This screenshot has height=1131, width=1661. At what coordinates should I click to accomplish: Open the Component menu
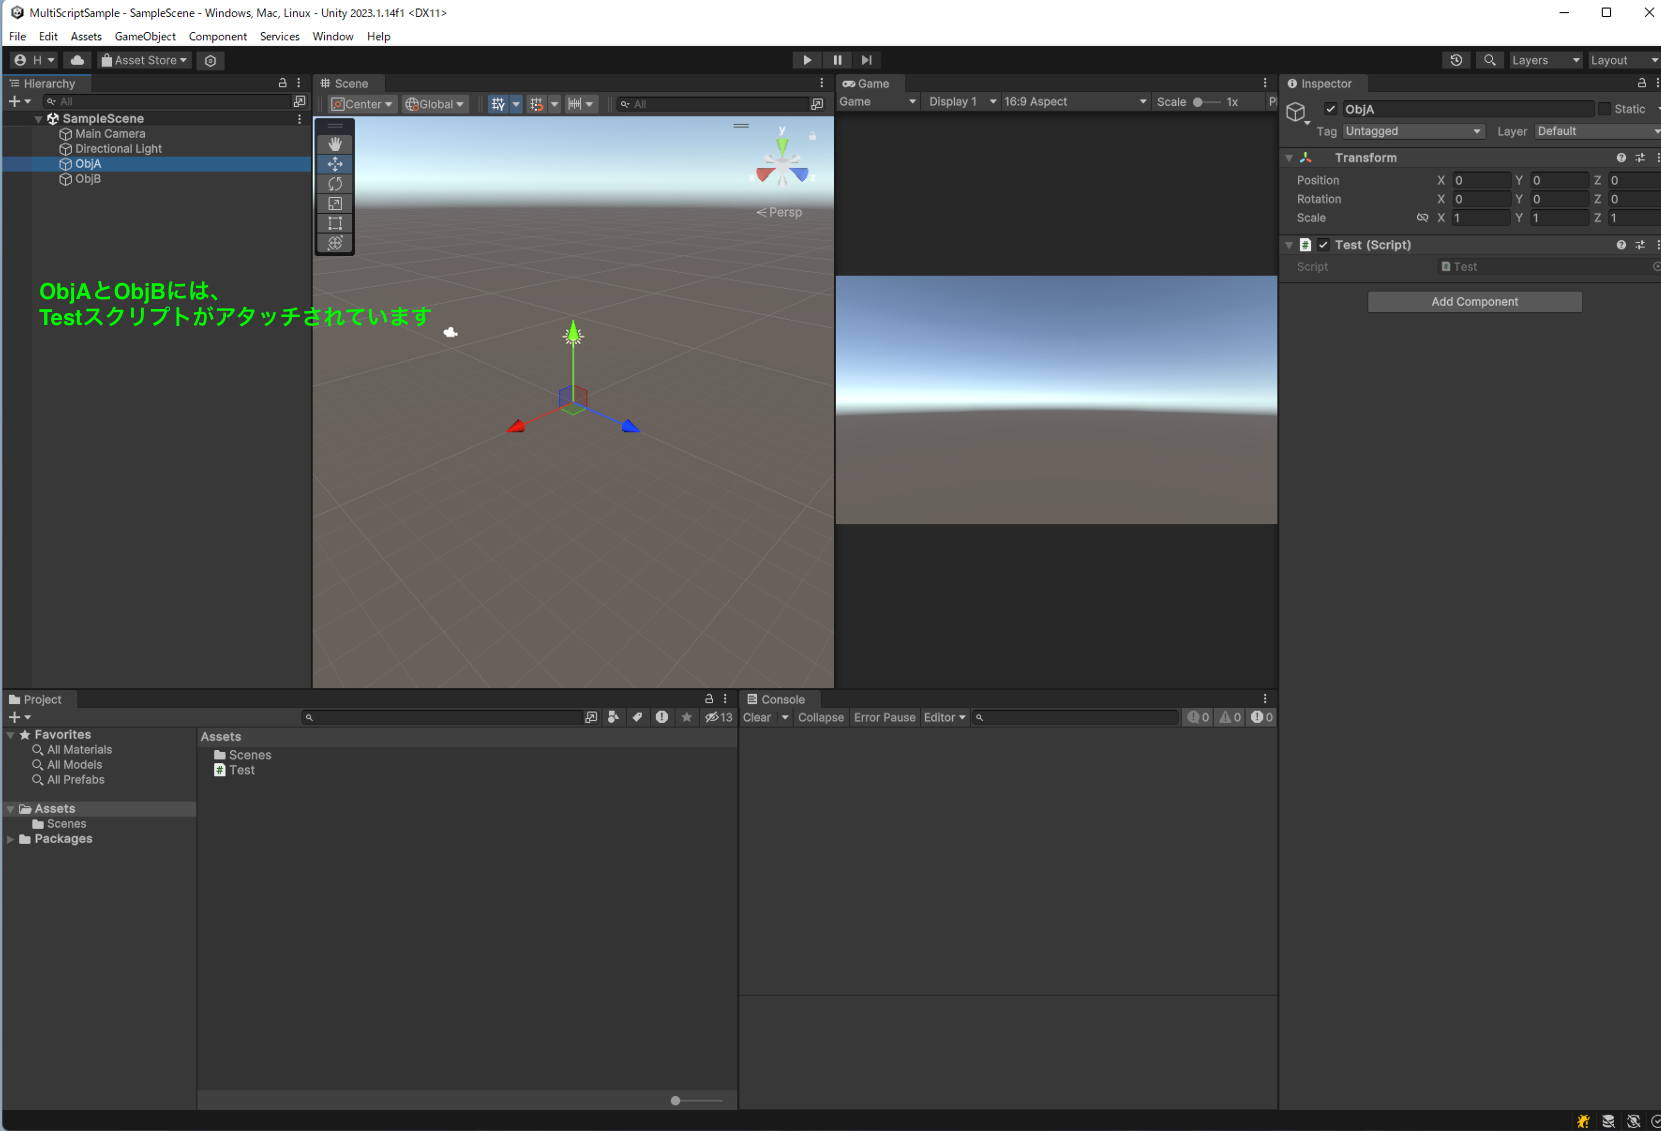217,36
